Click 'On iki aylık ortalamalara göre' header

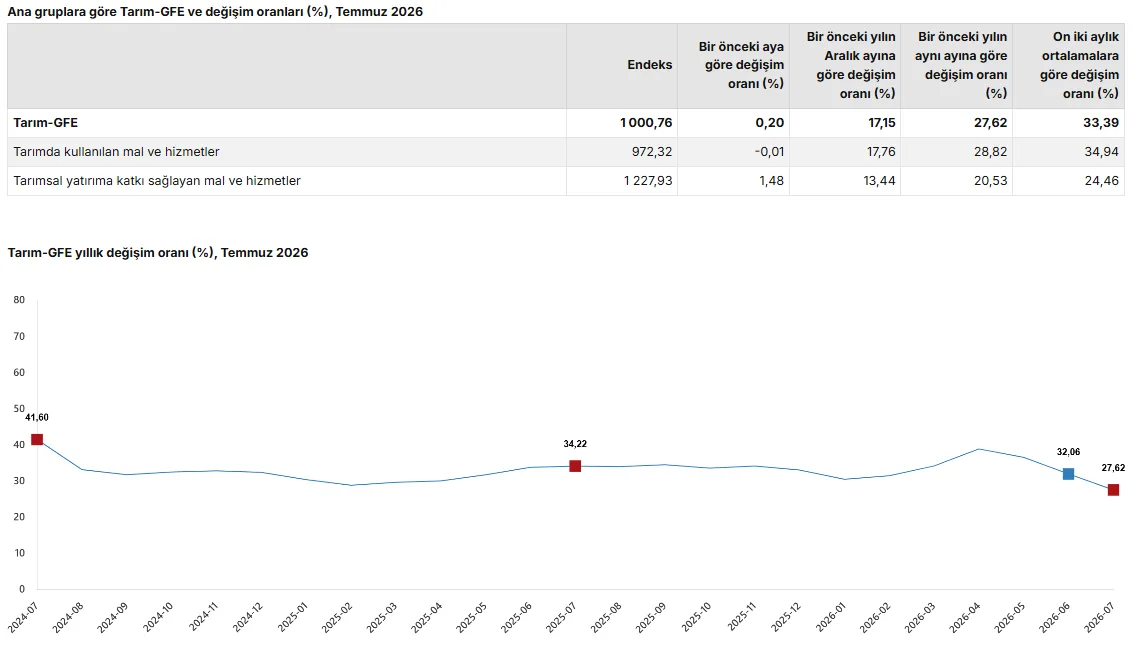(x=1079, y=65)
